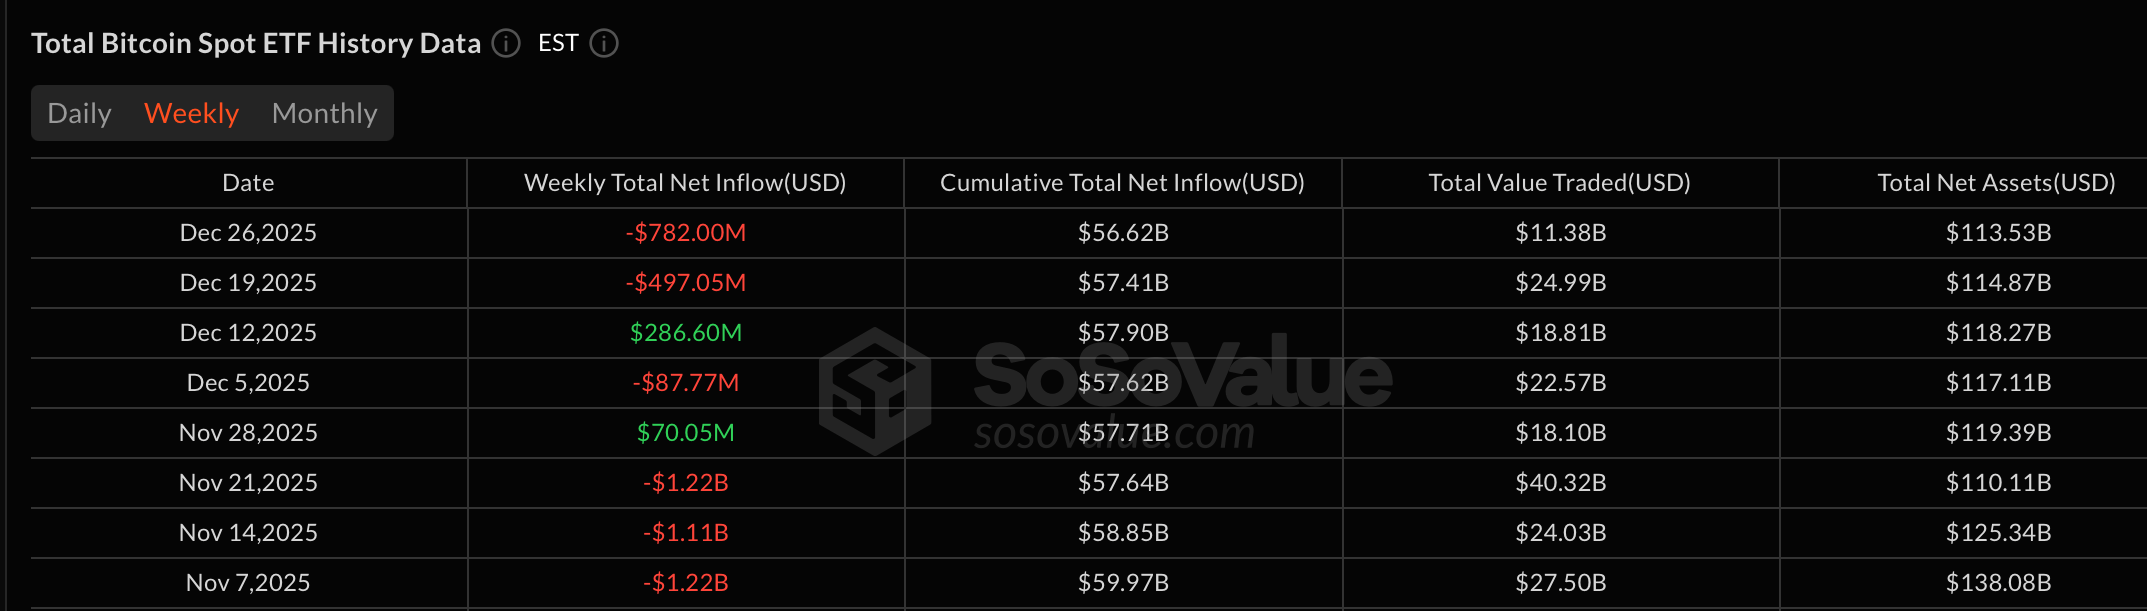Click the $40.32B traded value for Nov 21

[1558, 483]
